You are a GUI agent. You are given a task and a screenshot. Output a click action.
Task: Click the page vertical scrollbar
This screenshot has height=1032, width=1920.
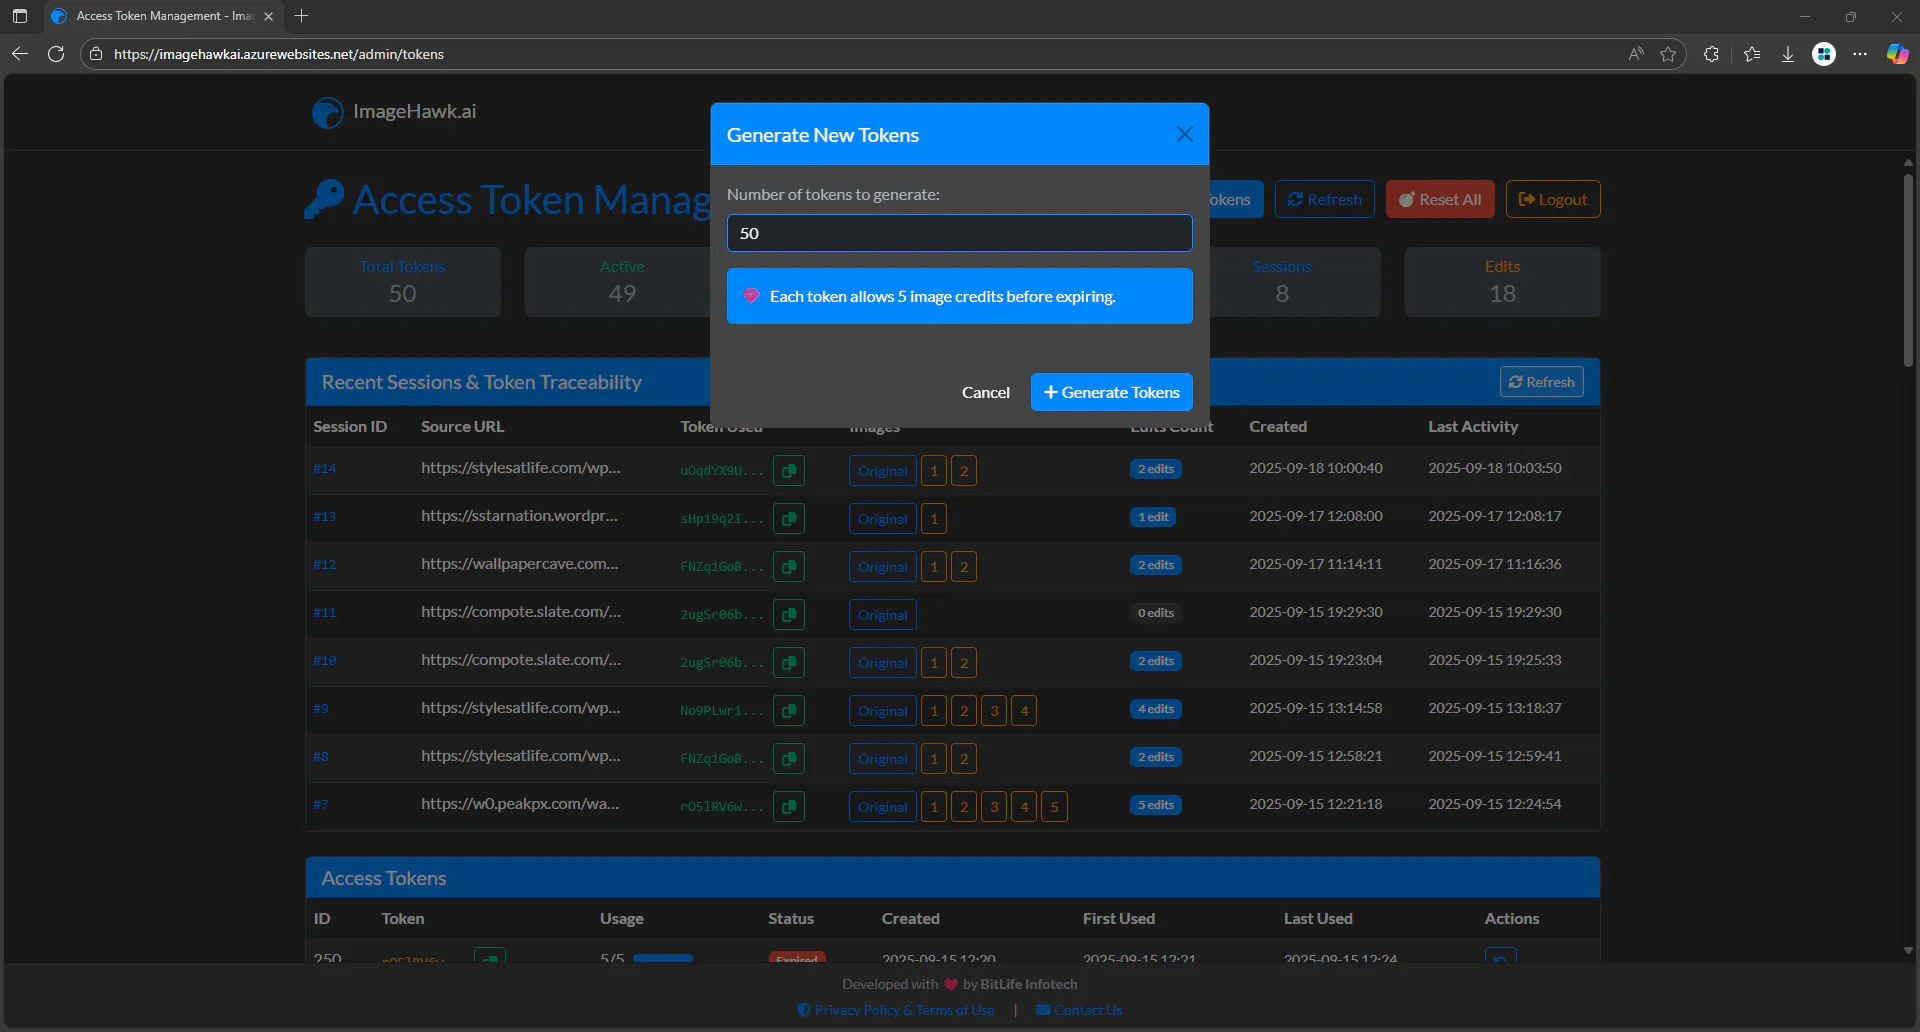coord(1908,270)
